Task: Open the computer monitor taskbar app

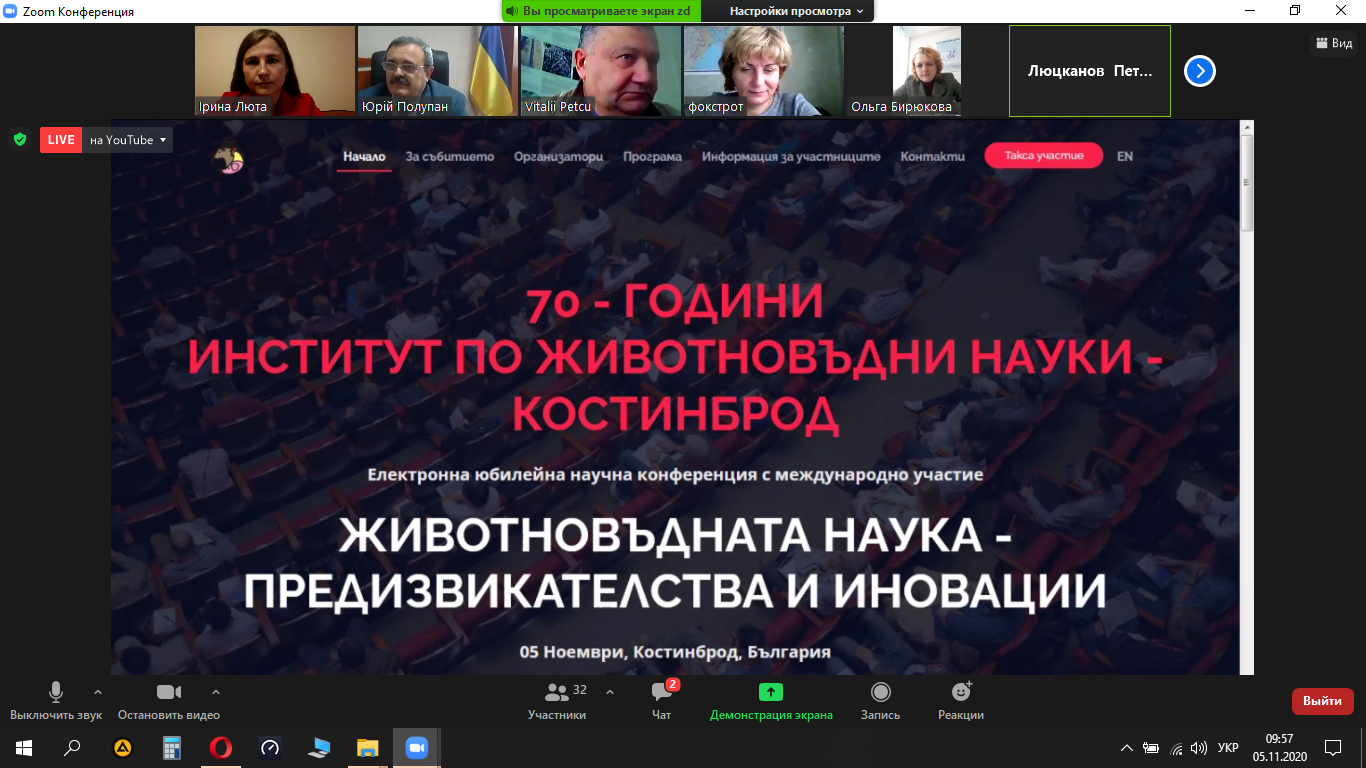Action: tap(319, 747)
